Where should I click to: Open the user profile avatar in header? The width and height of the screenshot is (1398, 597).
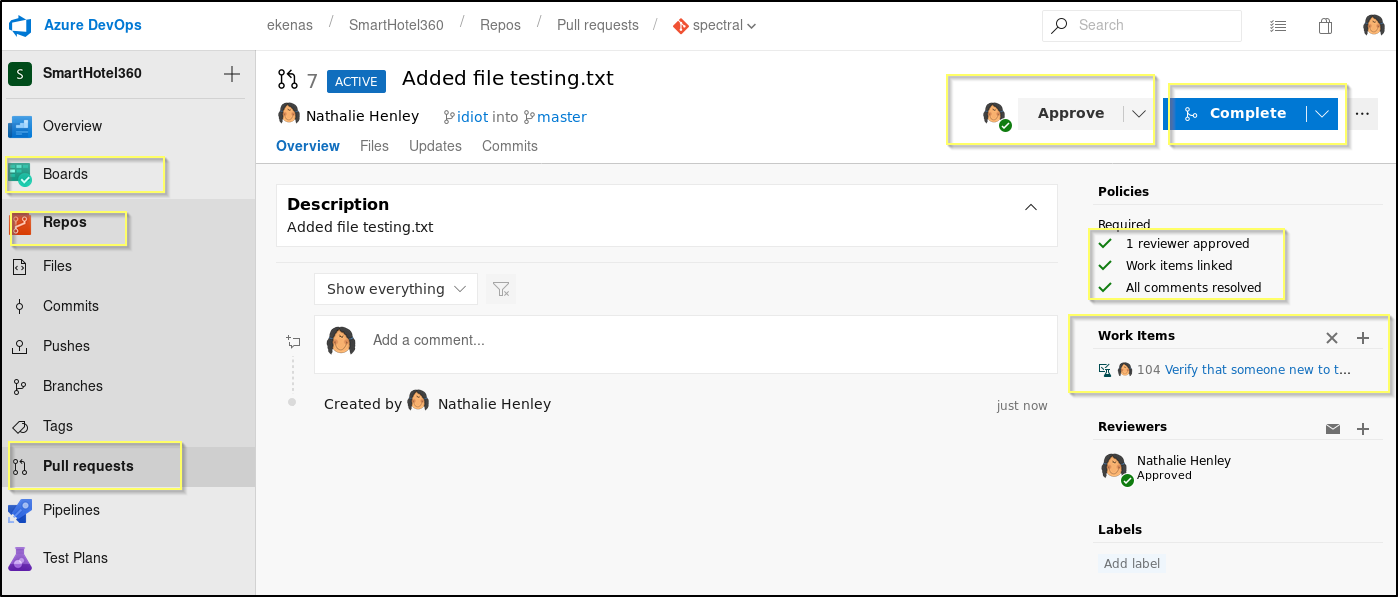click(x=1374, y=25)
